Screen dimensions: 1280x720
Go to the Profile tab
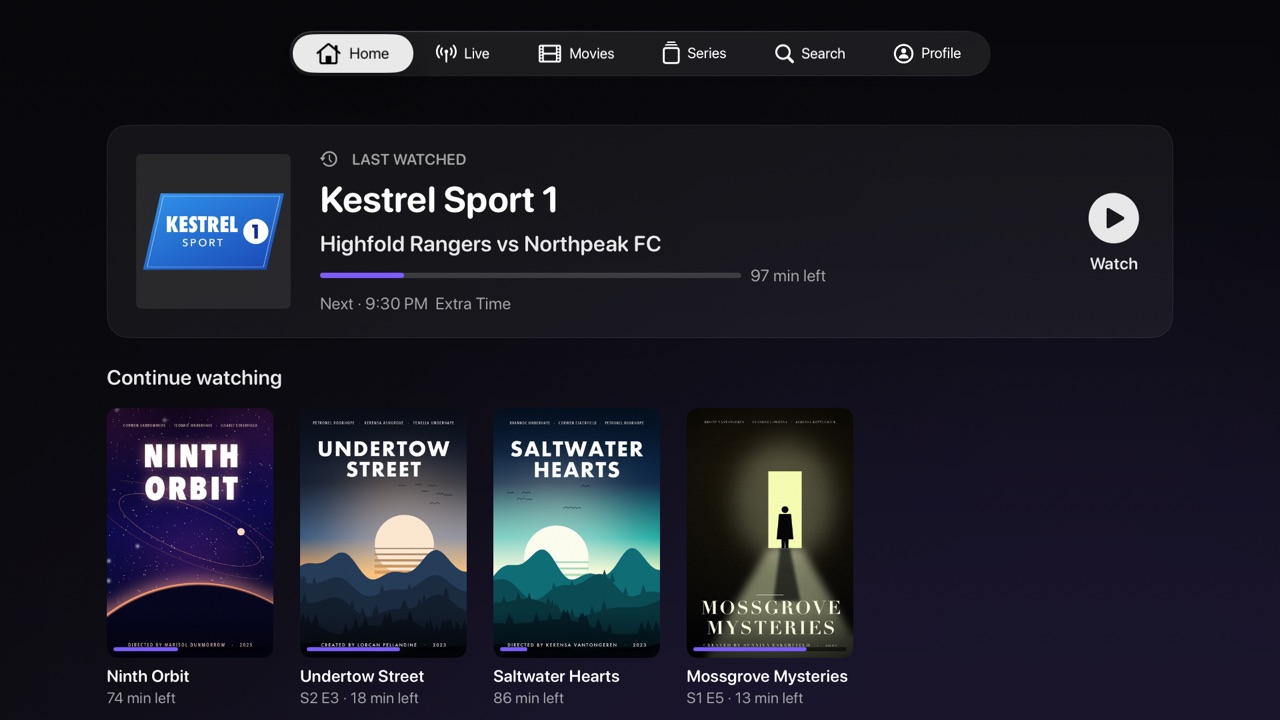pos(927,53)
